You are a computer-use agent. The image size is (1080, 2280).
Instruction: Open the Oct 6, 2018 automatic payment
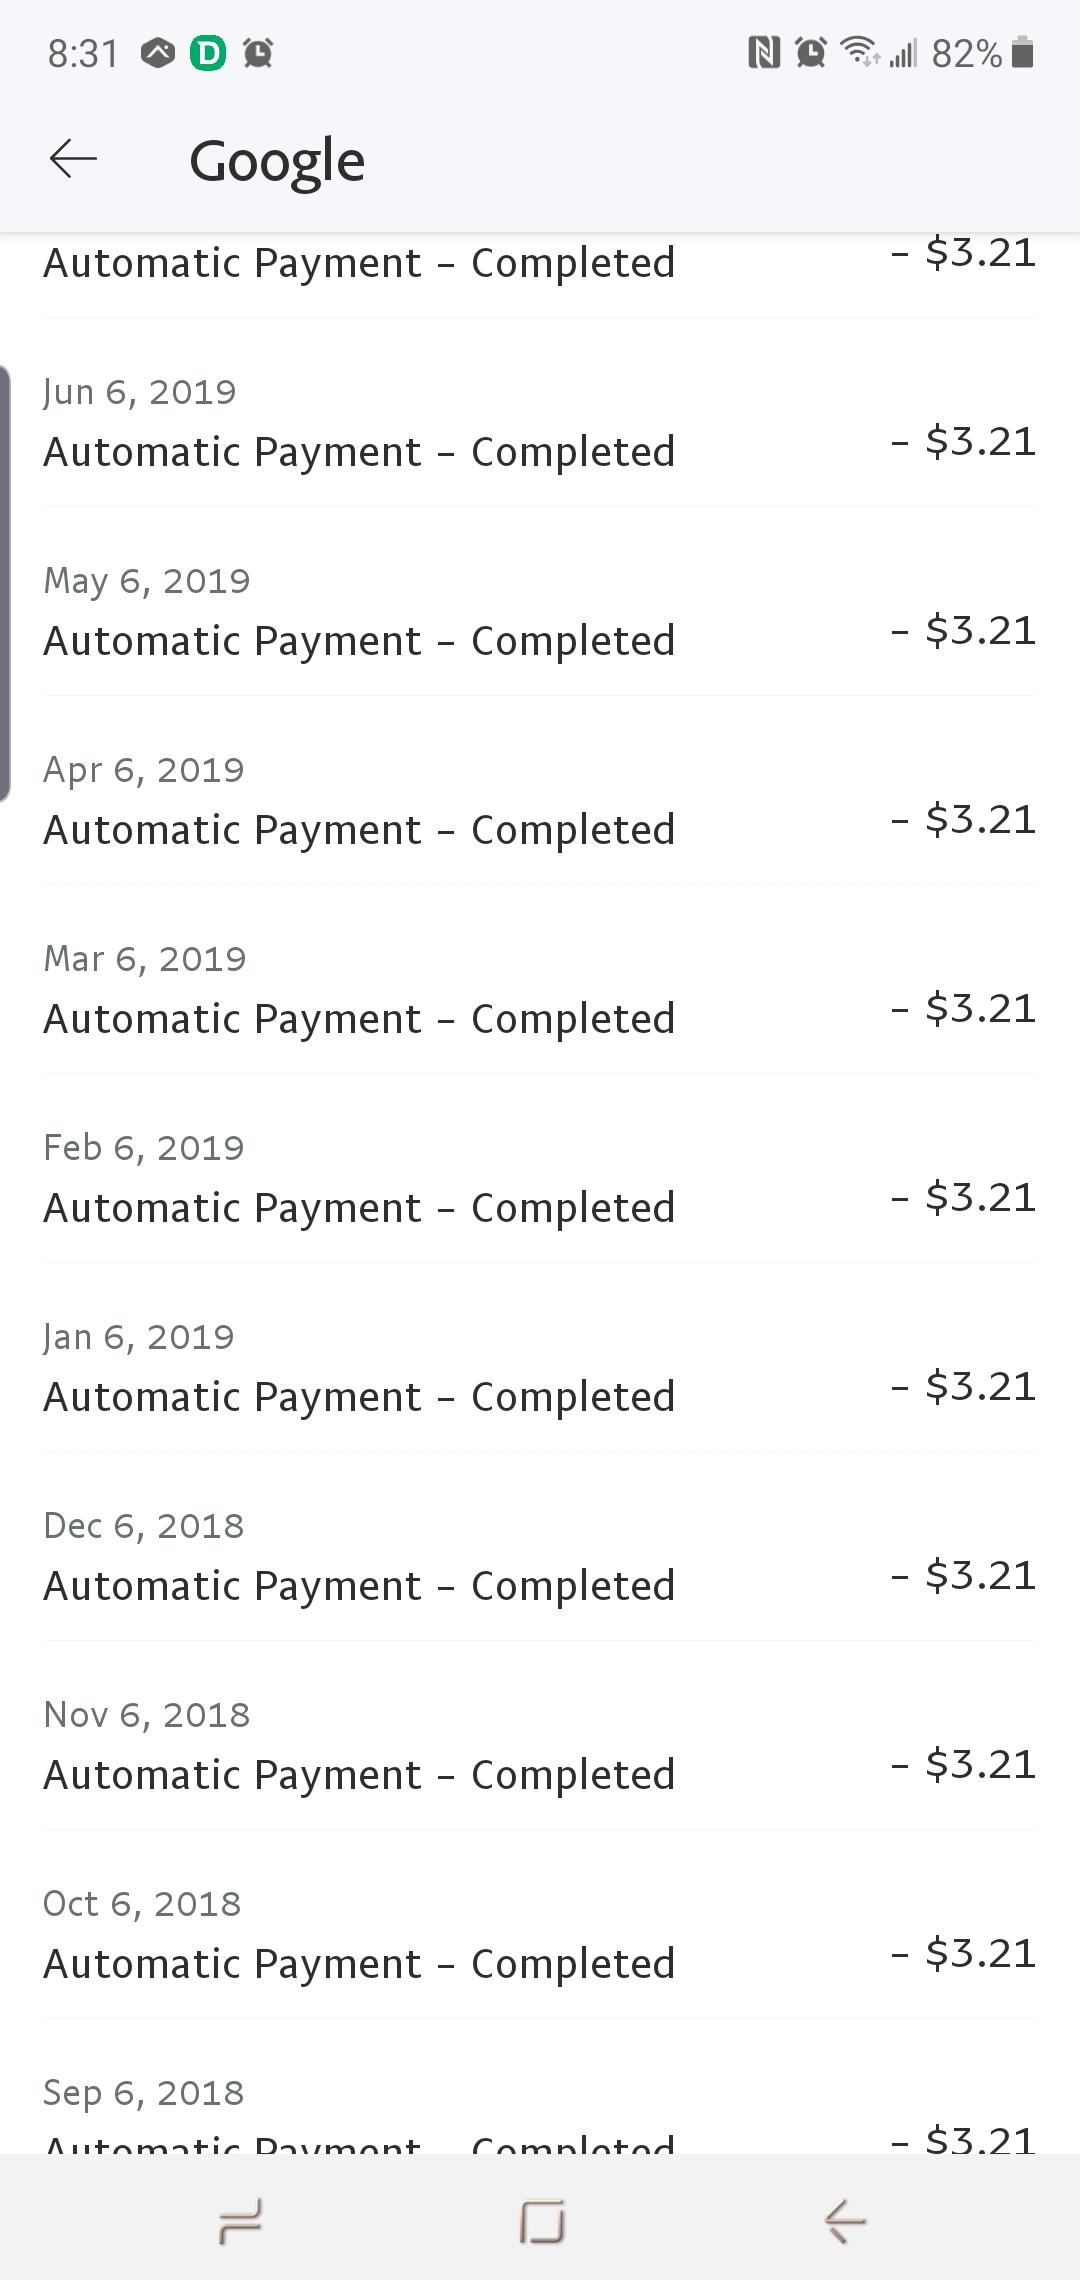pos(540,1935)
